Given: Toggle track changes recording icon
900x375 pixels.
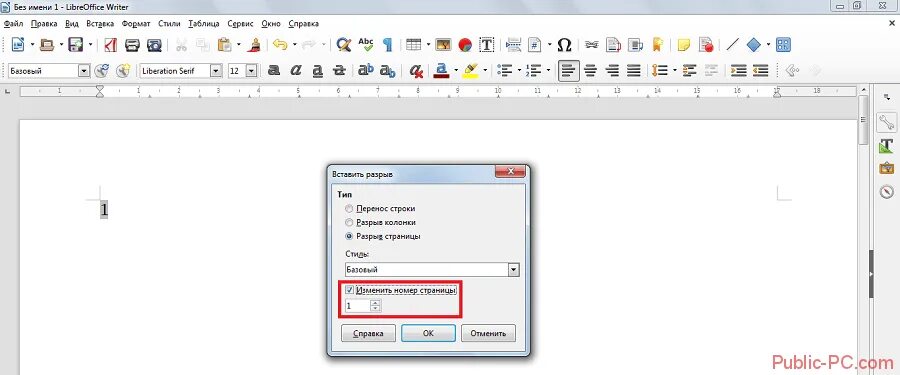Looking at the screenshot, I should click(705, 44).
